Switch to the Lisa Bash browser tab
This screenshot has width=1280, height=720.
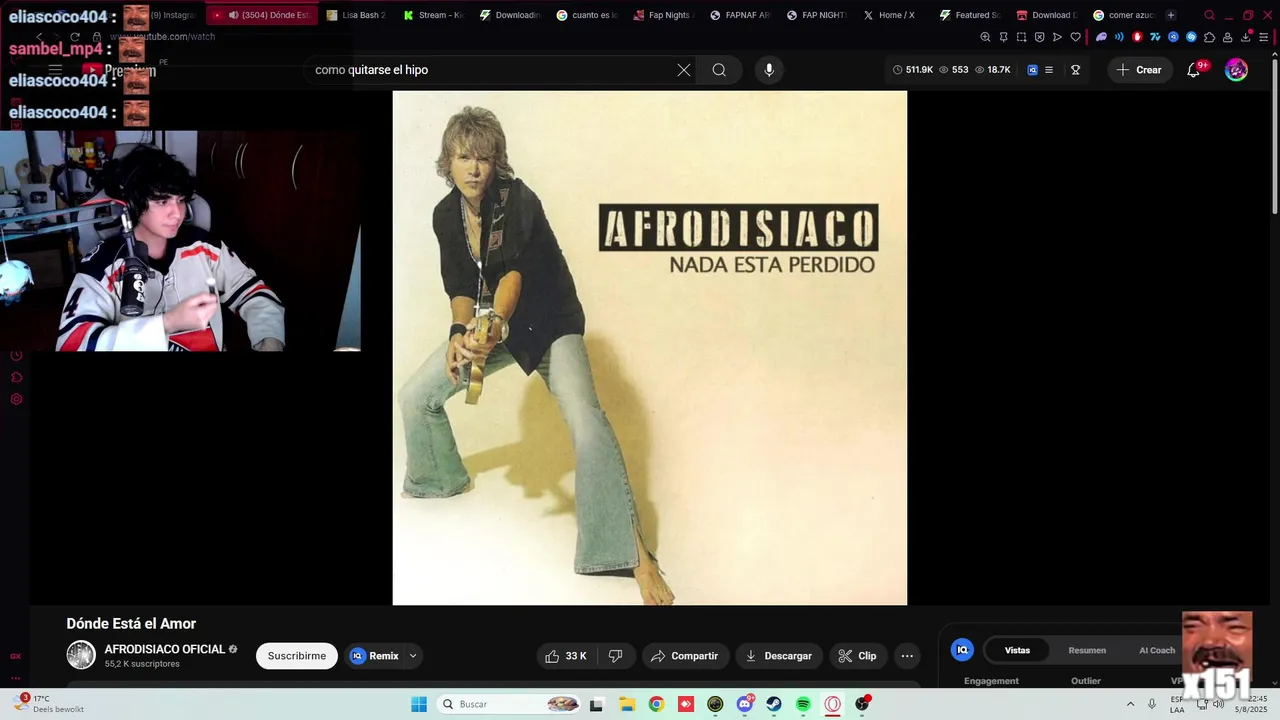point(356,15)
